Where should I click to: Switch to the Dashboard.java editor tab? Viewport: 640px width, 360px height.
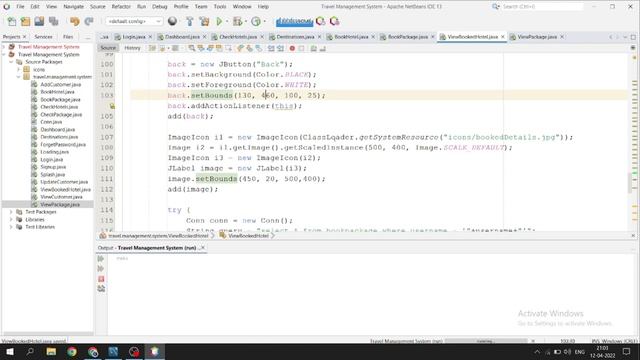pos(182,37)
